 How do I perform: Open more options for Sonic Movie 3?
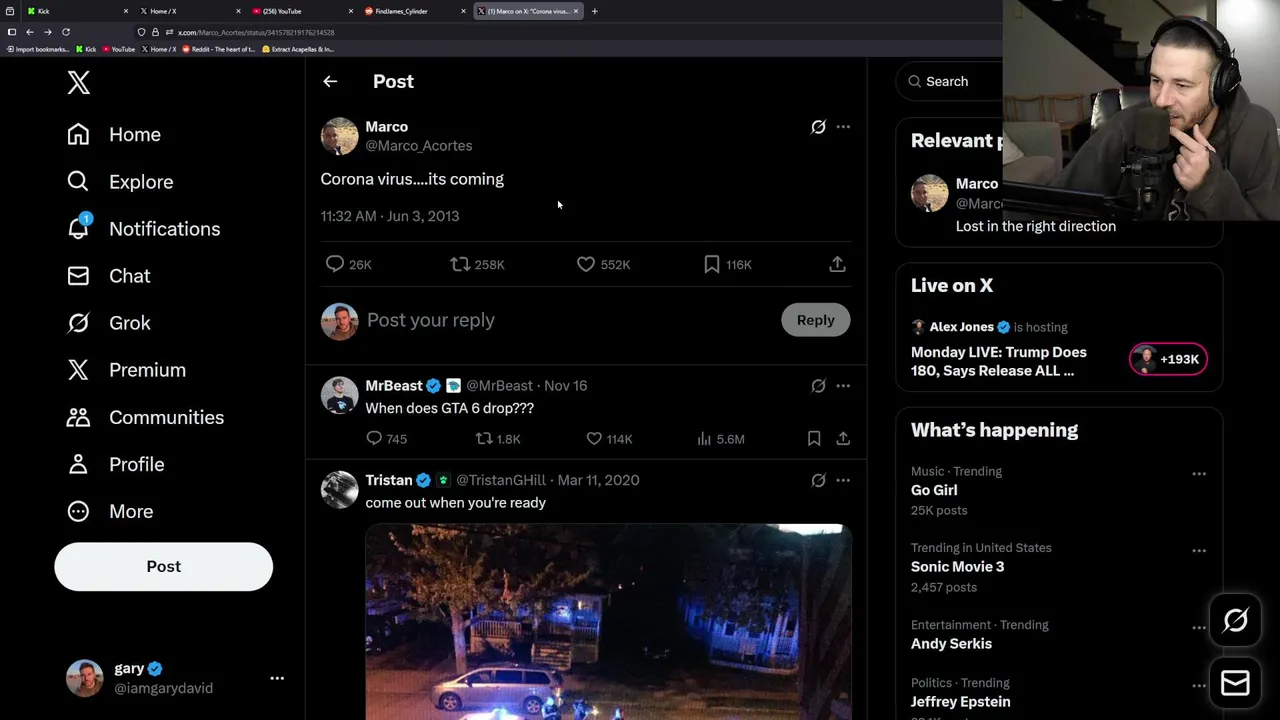pyautogui.click(x=1199, y=551)
